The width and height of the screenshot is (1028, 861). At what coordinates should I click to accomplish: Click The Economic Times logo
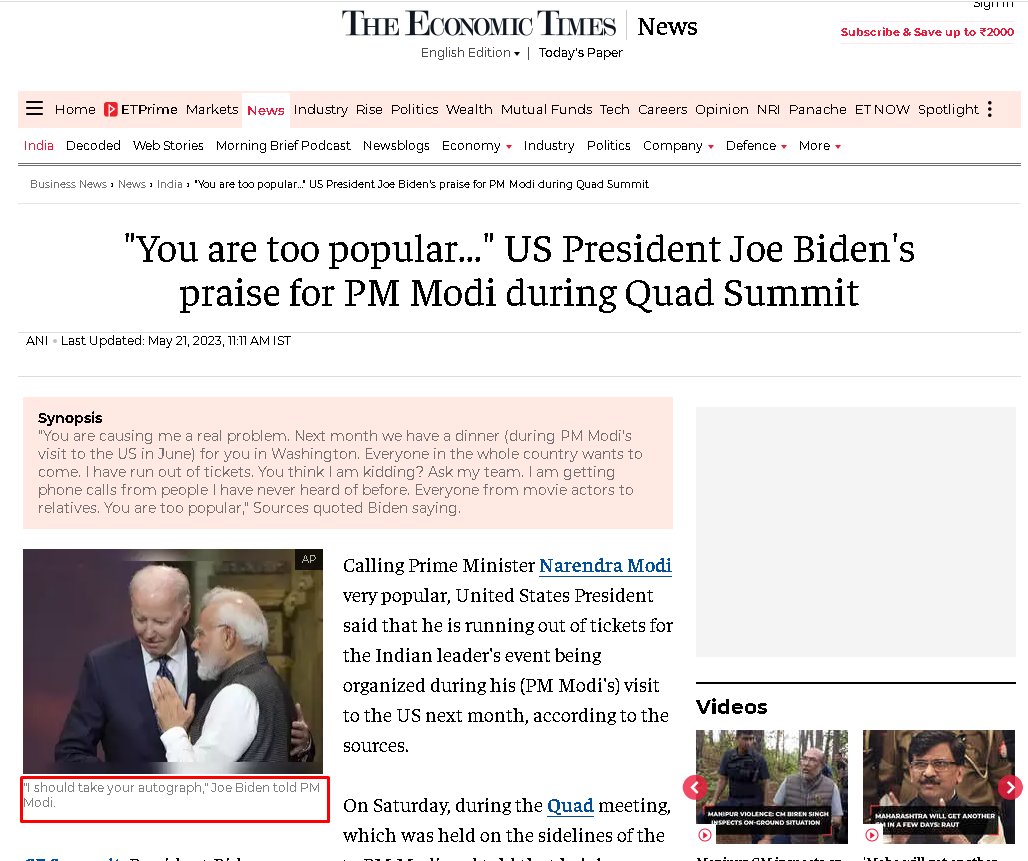click(x=479, y=24)
